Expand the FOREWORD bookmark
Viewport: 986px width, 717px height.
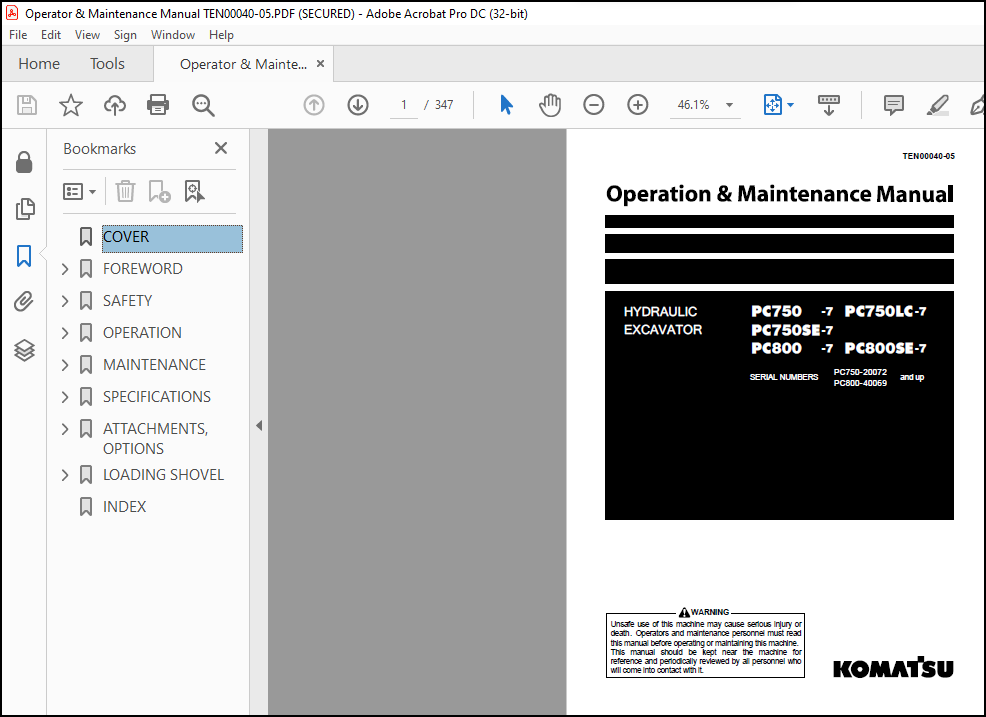click(65, 269)
